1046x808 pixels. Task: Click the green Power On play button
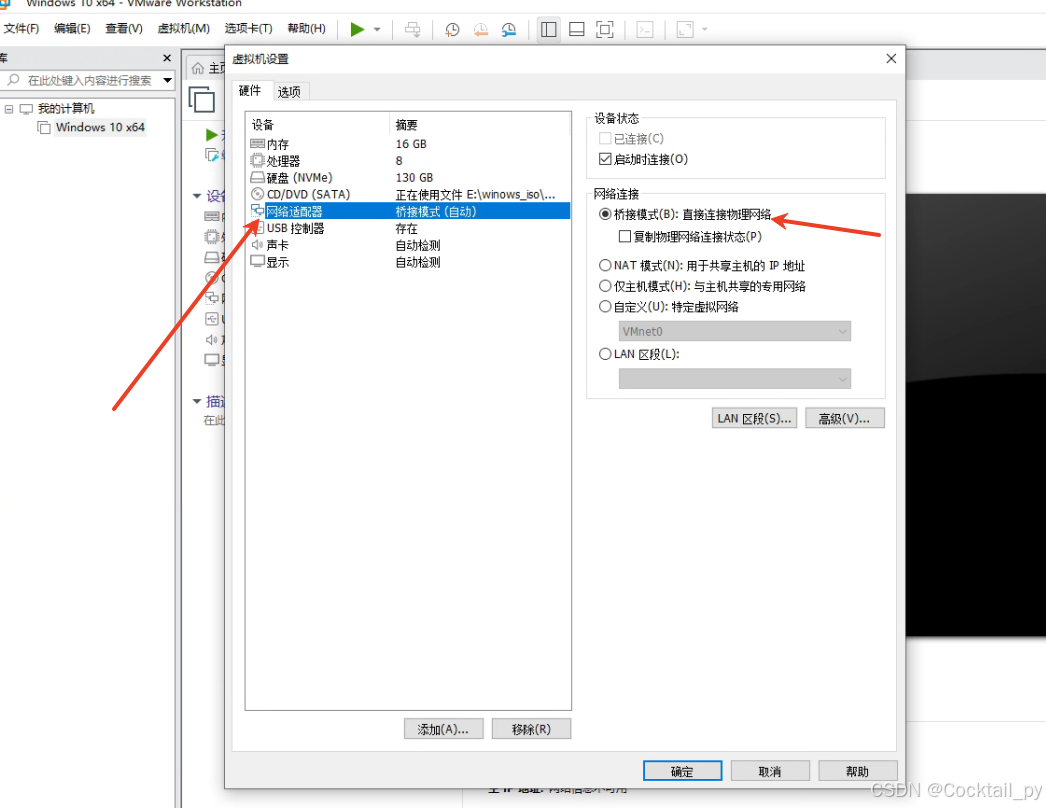[358, 29]
